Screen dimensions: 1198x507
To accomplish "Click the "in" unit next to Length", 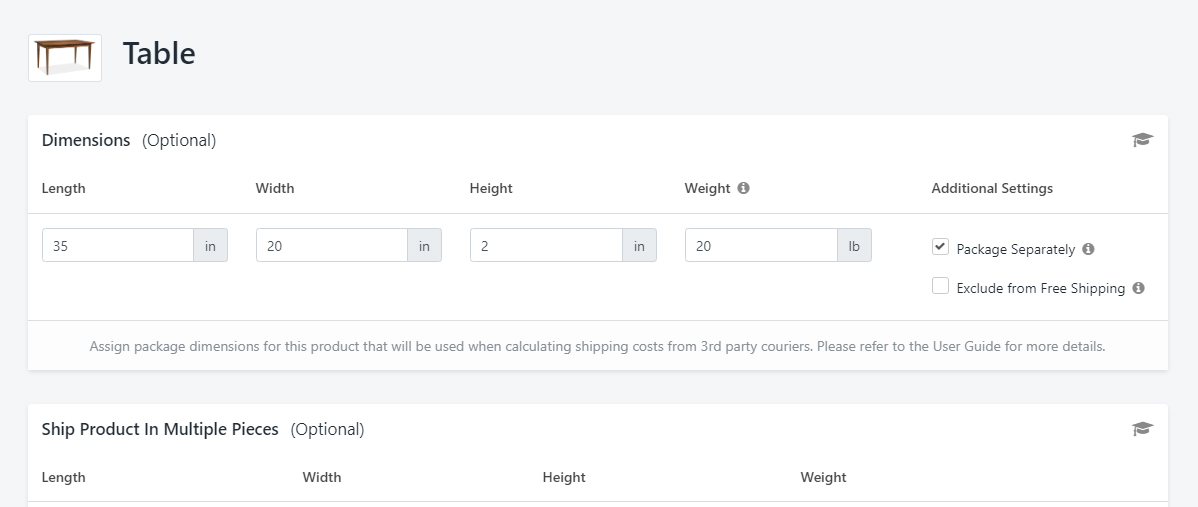I will [x=210, y=245].
